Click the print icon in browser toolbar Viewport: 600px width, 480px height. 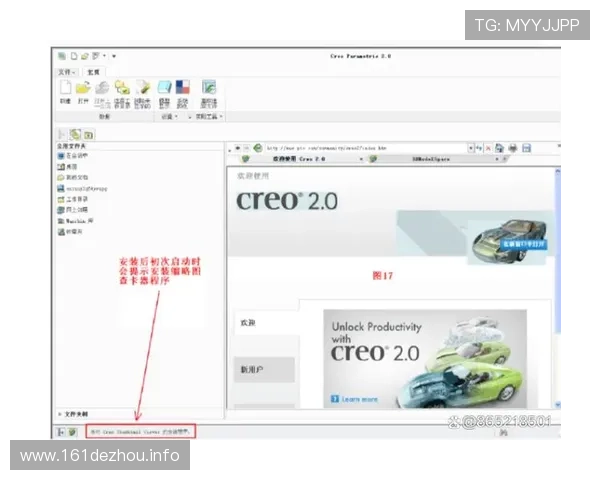[513, 148]
